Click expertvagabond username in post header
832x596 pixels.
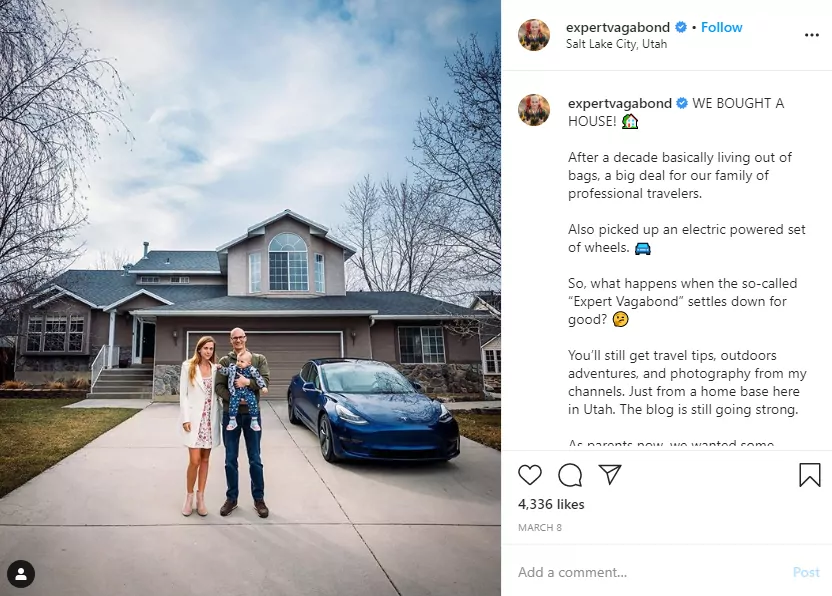(x=618, y=27)
